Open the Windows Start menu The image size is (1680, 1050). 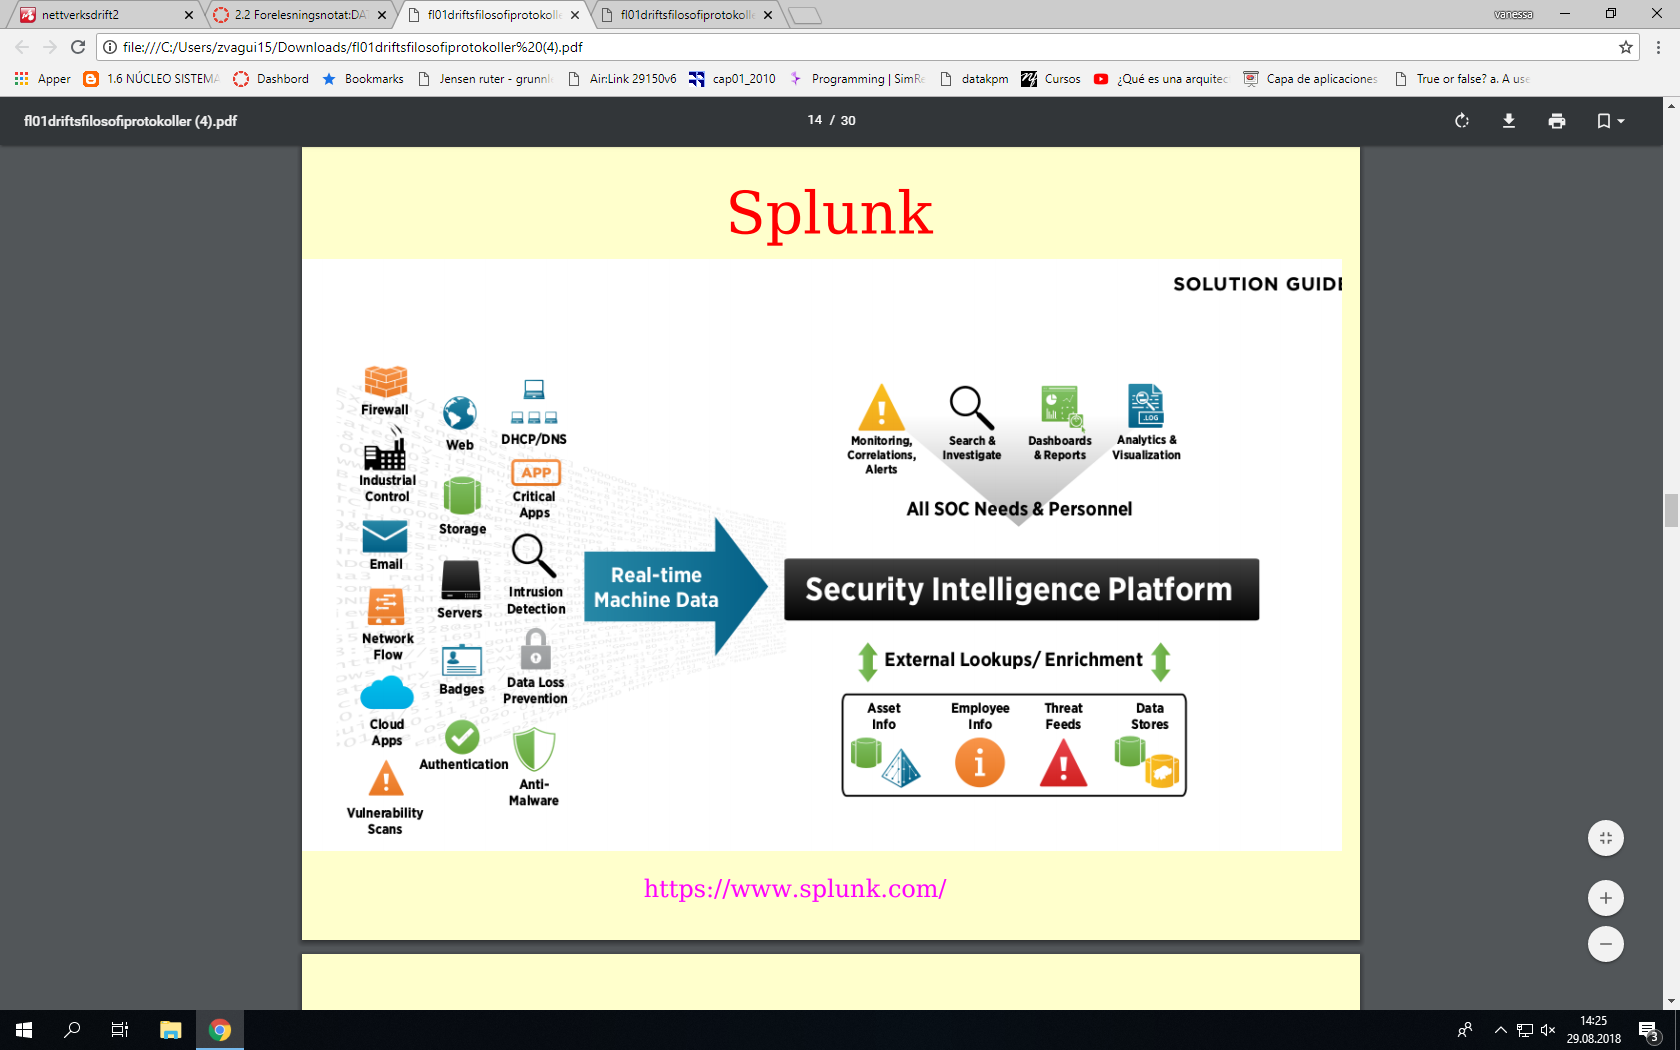point(24,1030)
